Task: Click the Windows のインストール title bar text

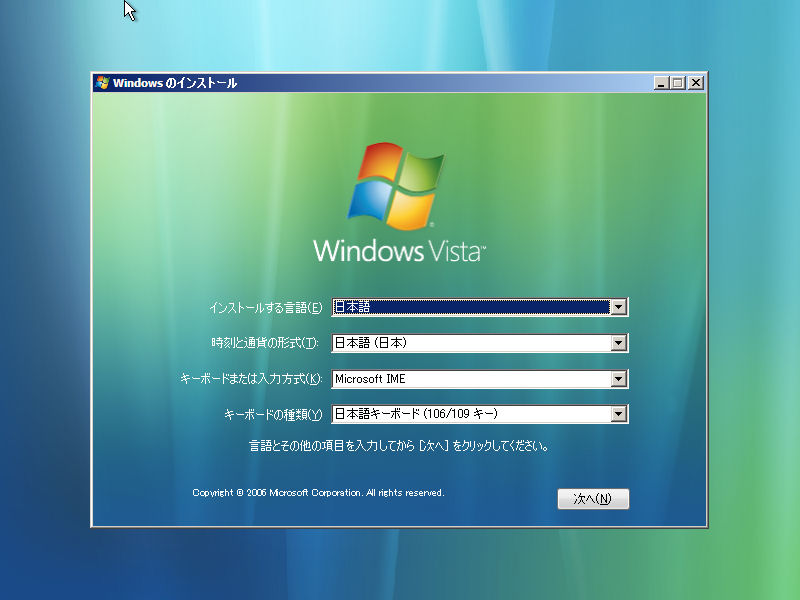Action: coord(175,83)
